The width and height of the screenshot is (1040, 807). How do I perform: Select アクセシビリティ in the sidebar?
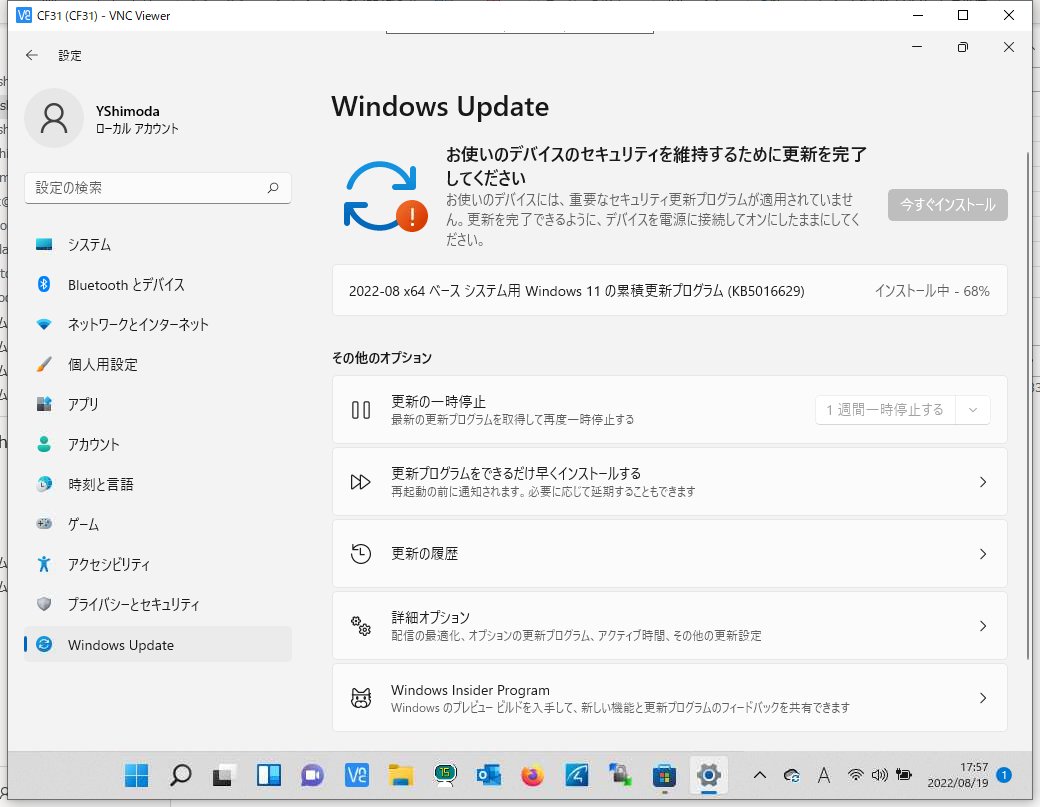click(158, 564)
